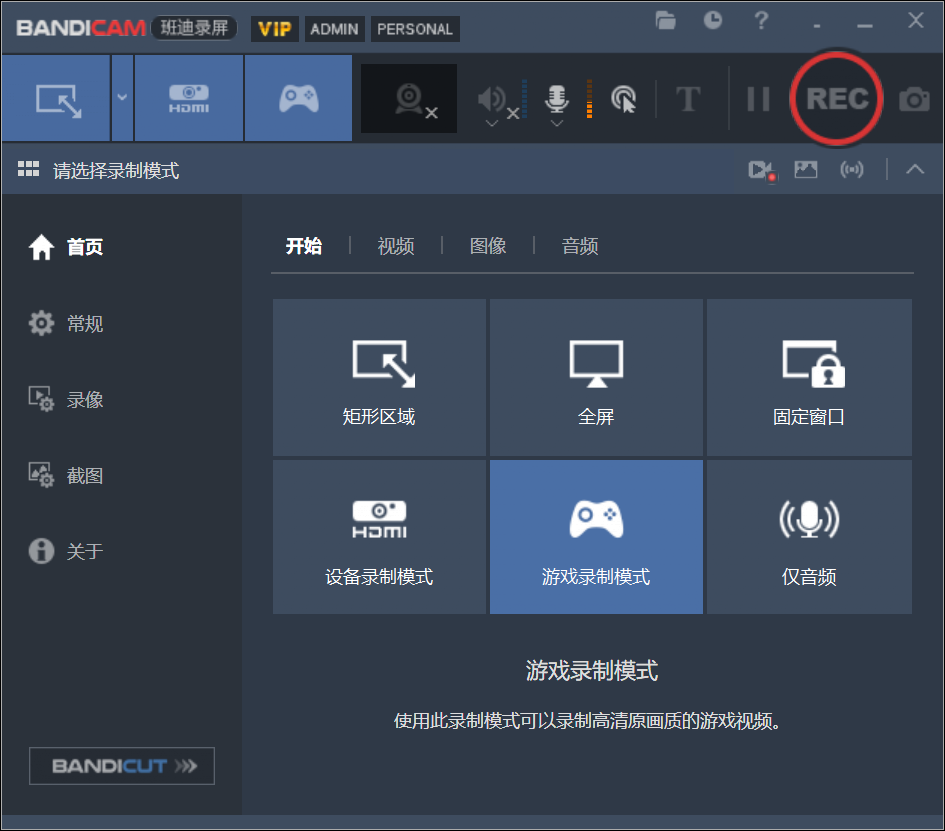Click the pause recording button
The height and width of the screenshot is (831, 945).
(758, 99)
